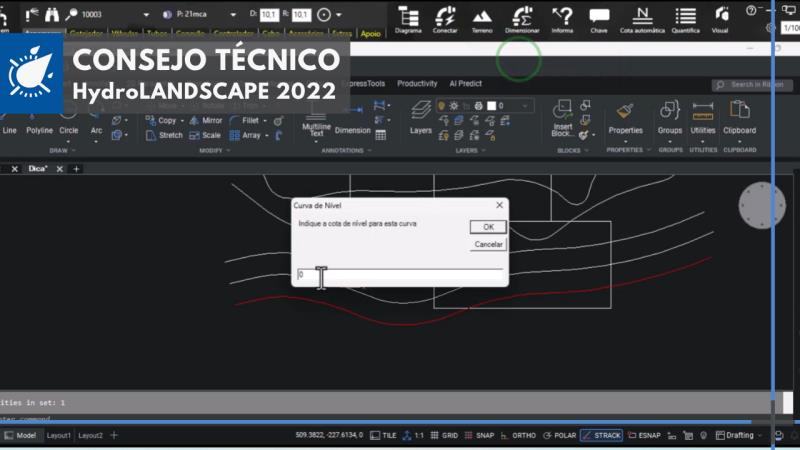Open the Terreno tool
800x450 pixels.
(x=482, y=19)
